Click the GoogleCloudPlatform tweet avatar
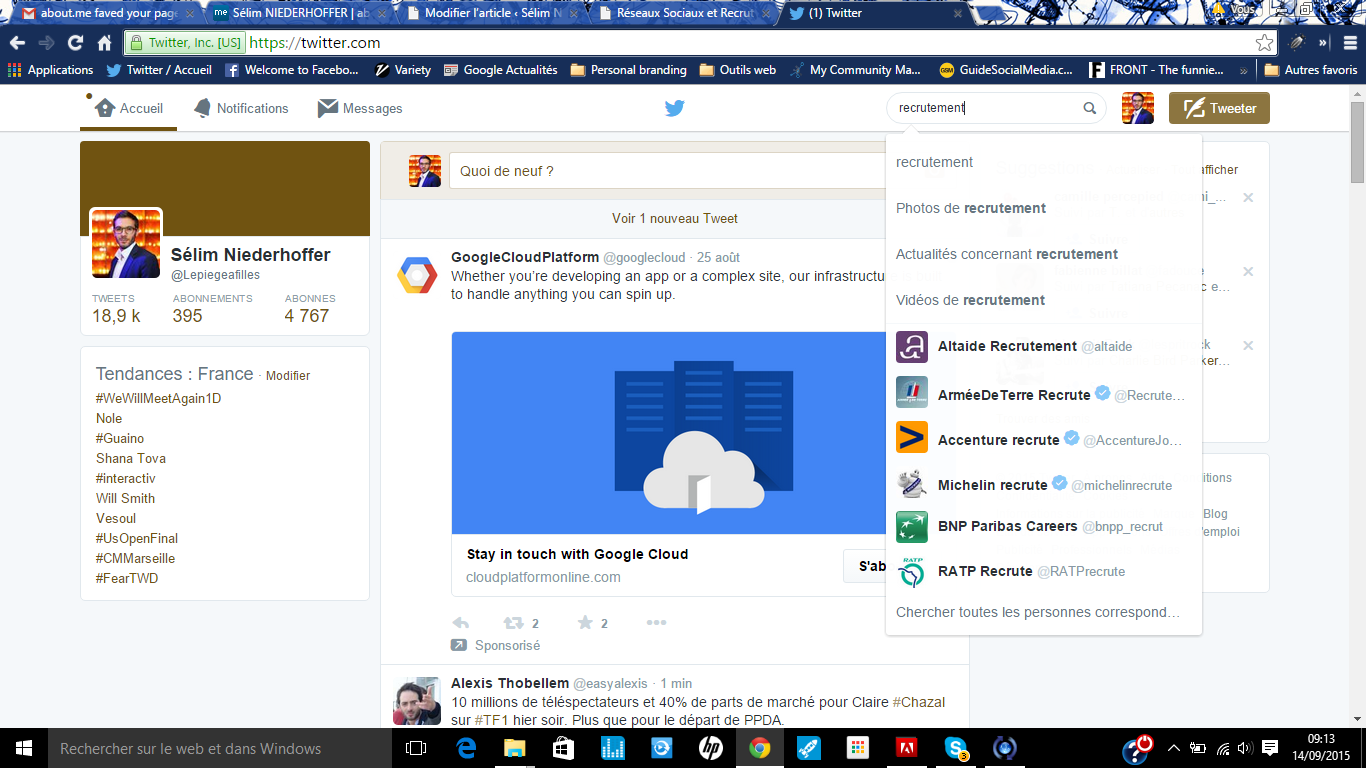This screenshot has height=768, width=1366. coord(417,274)
